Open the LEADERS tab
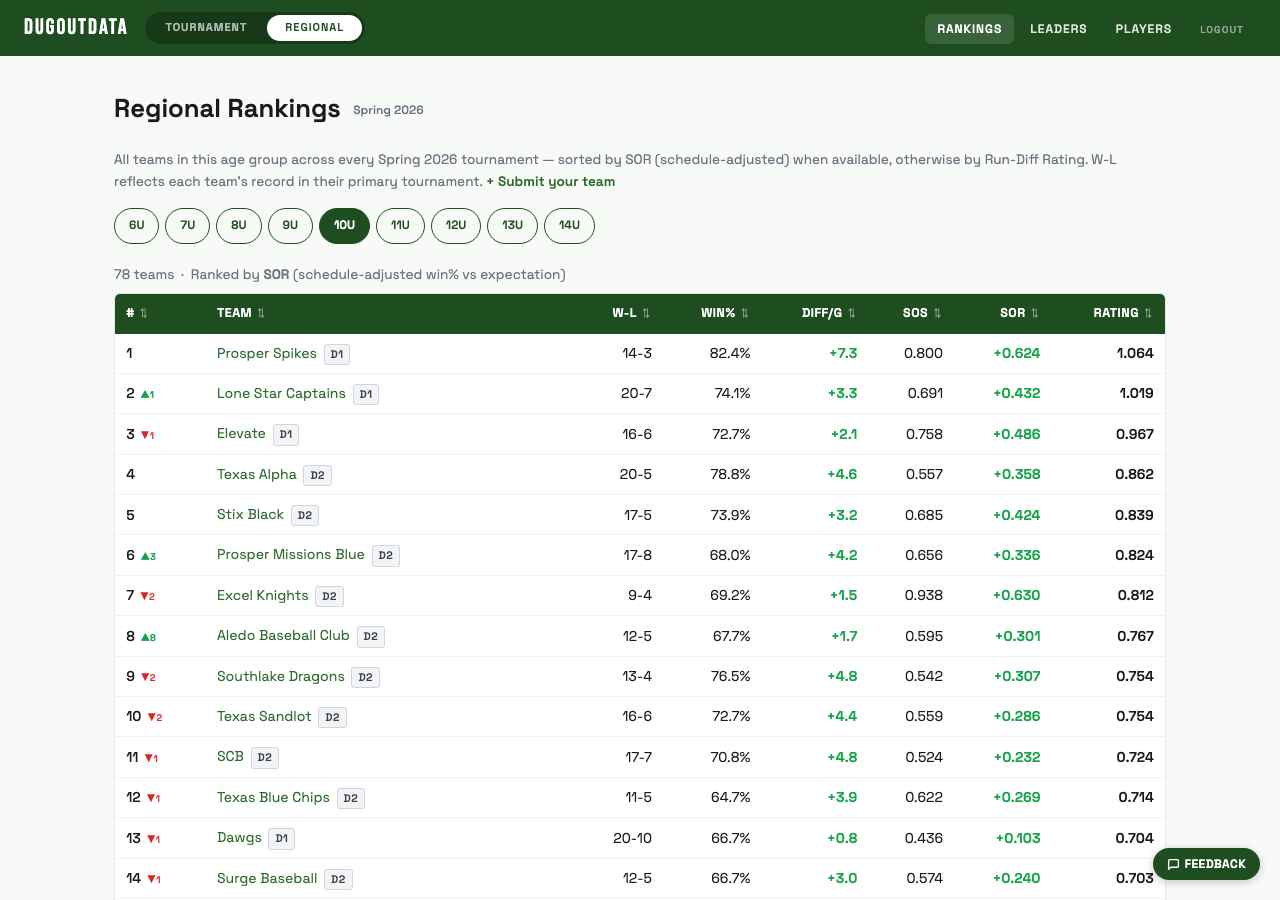The width and height of the screenshot is (1280, 900). coord(1058,29)
